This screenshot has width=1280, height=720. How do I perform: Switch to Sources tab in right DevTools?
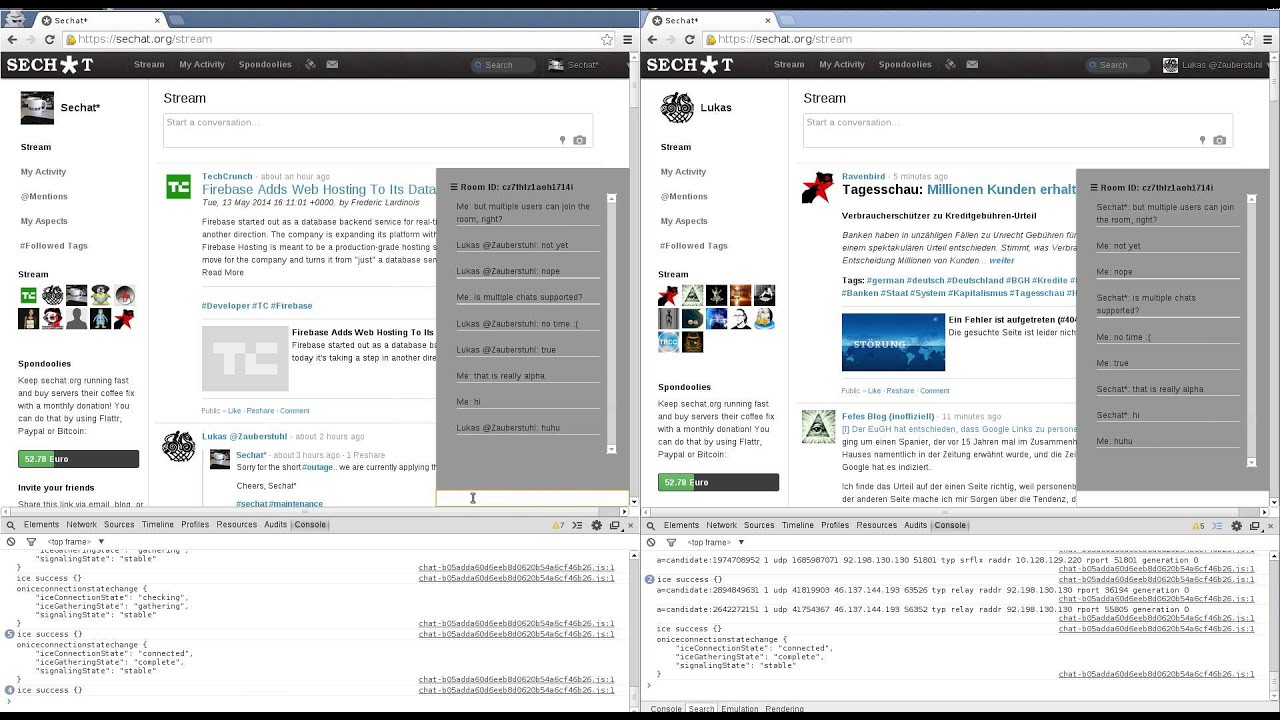pyautogui.click(x=759, y=525)
